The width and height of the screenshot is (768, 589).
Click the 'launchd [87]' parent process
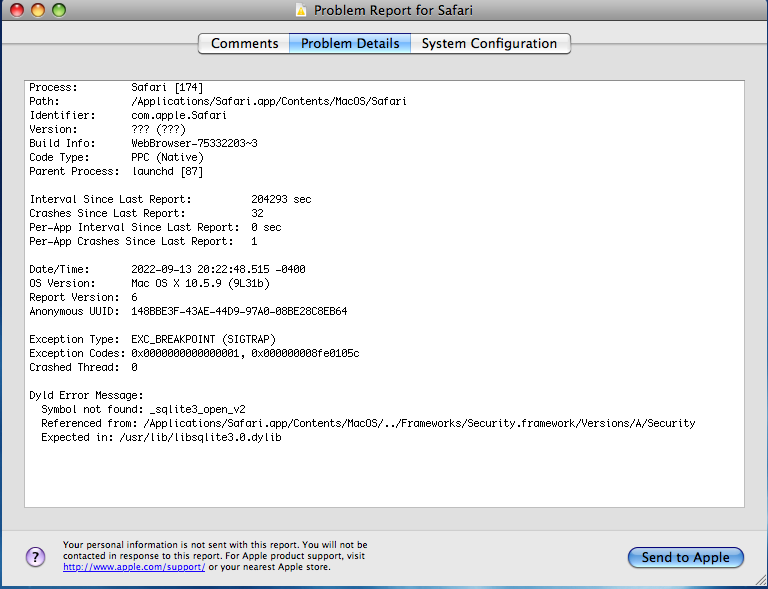(167, 171)
